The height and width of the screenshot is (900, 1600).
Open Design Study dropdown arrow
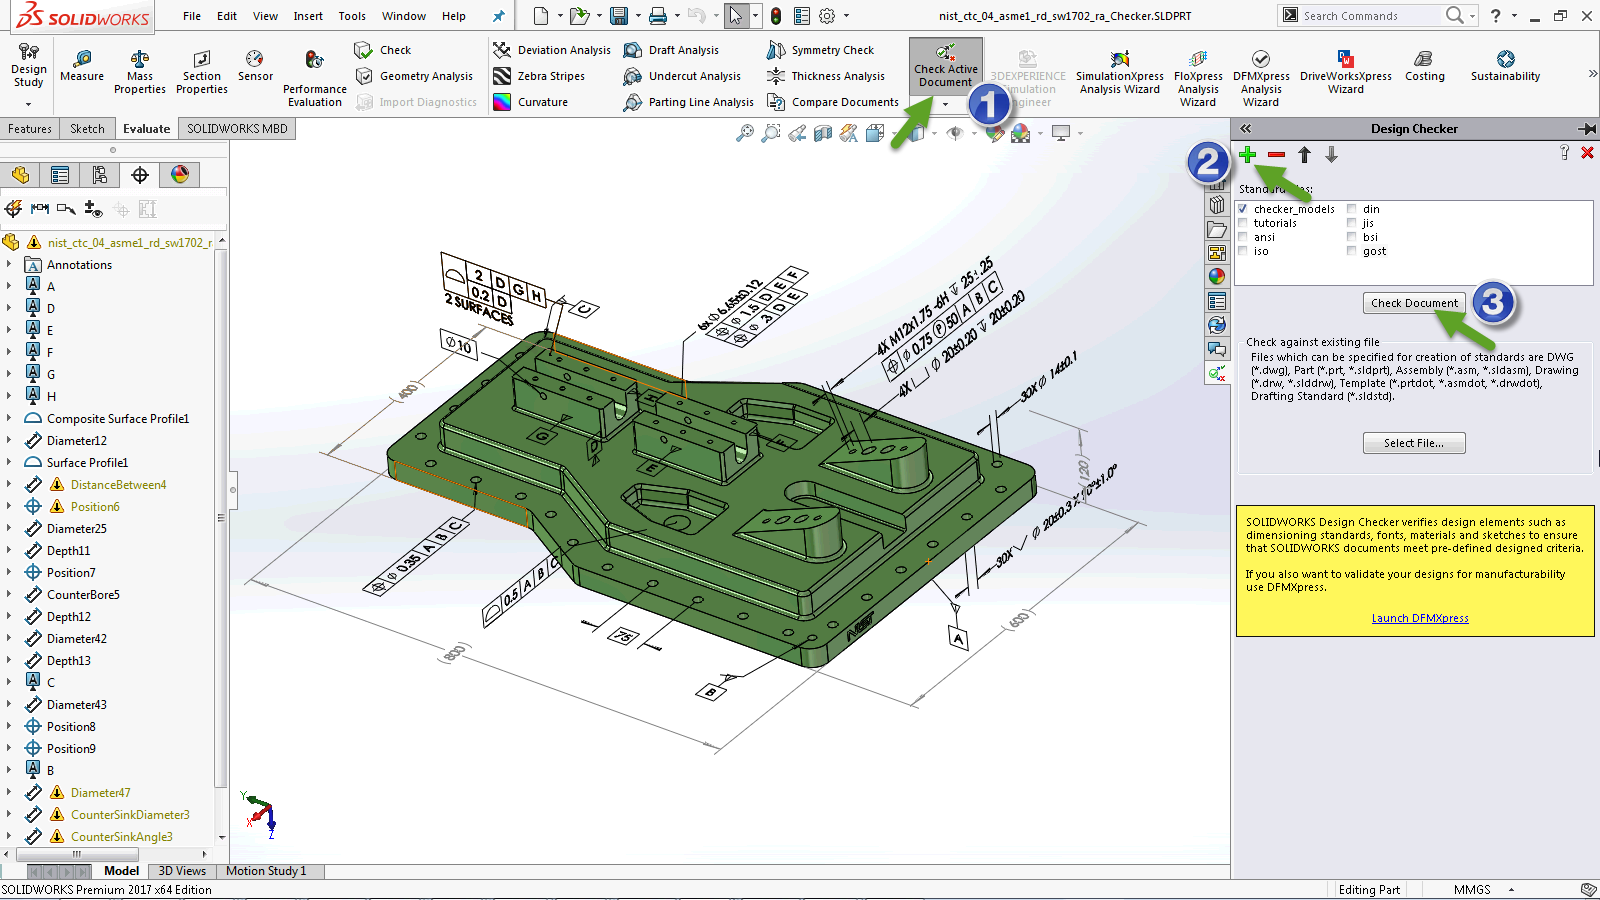(28, 104)
